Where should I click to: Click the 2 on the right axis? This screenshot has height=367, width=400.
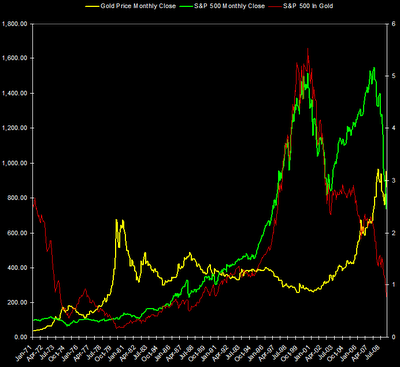(x=394, y=233)
